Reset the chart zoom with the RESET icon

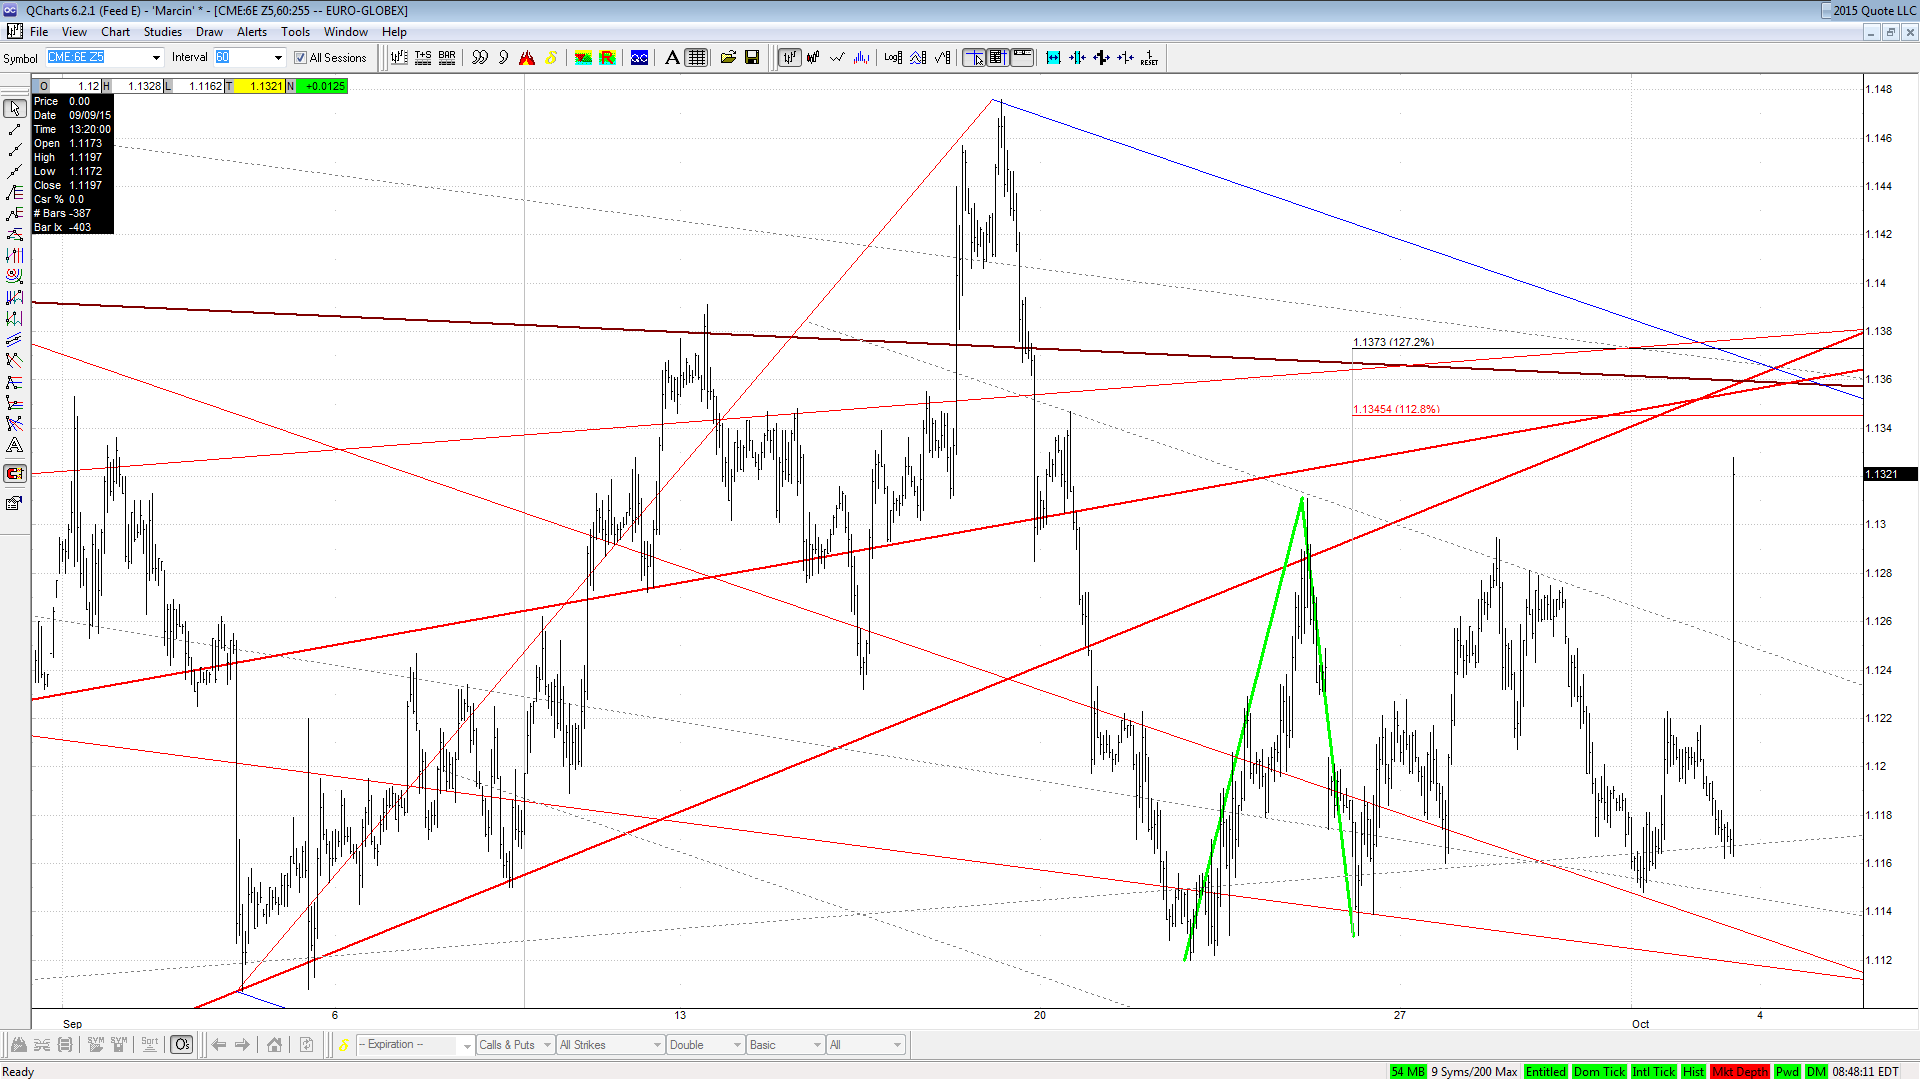click(1149, 58)
